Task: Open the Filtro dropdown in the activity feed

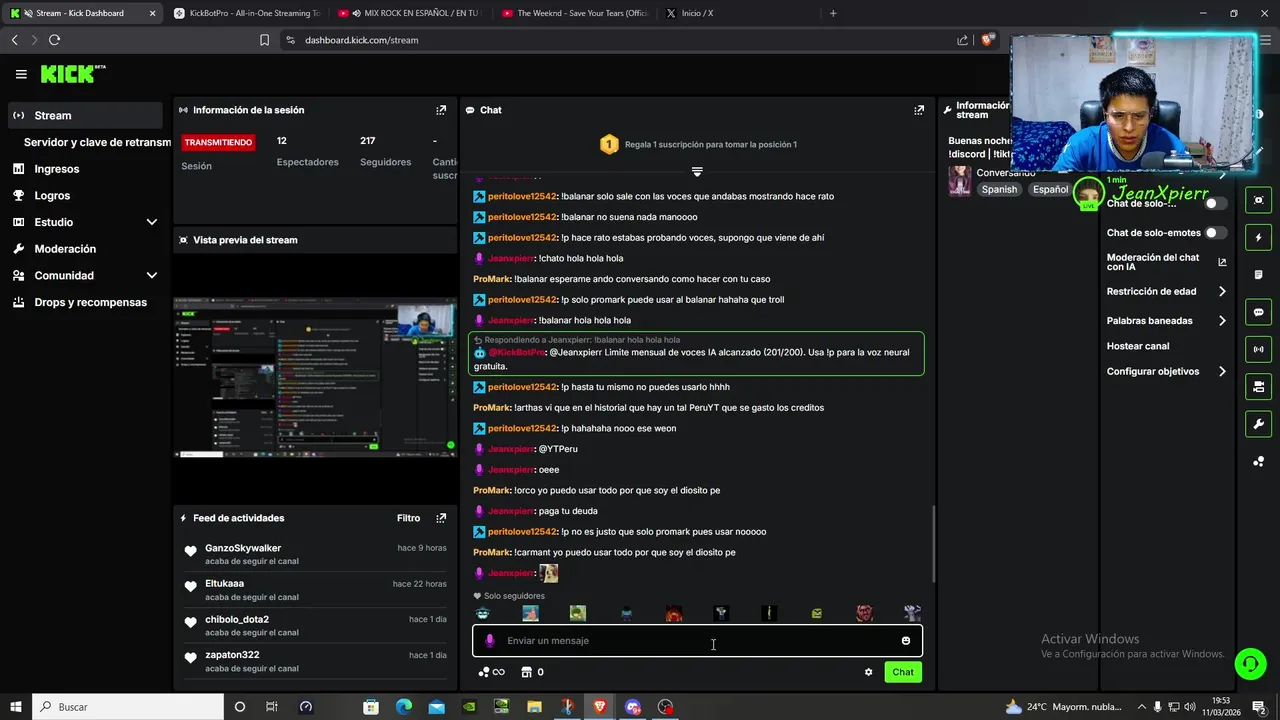Action: click(x=408, y=518)
